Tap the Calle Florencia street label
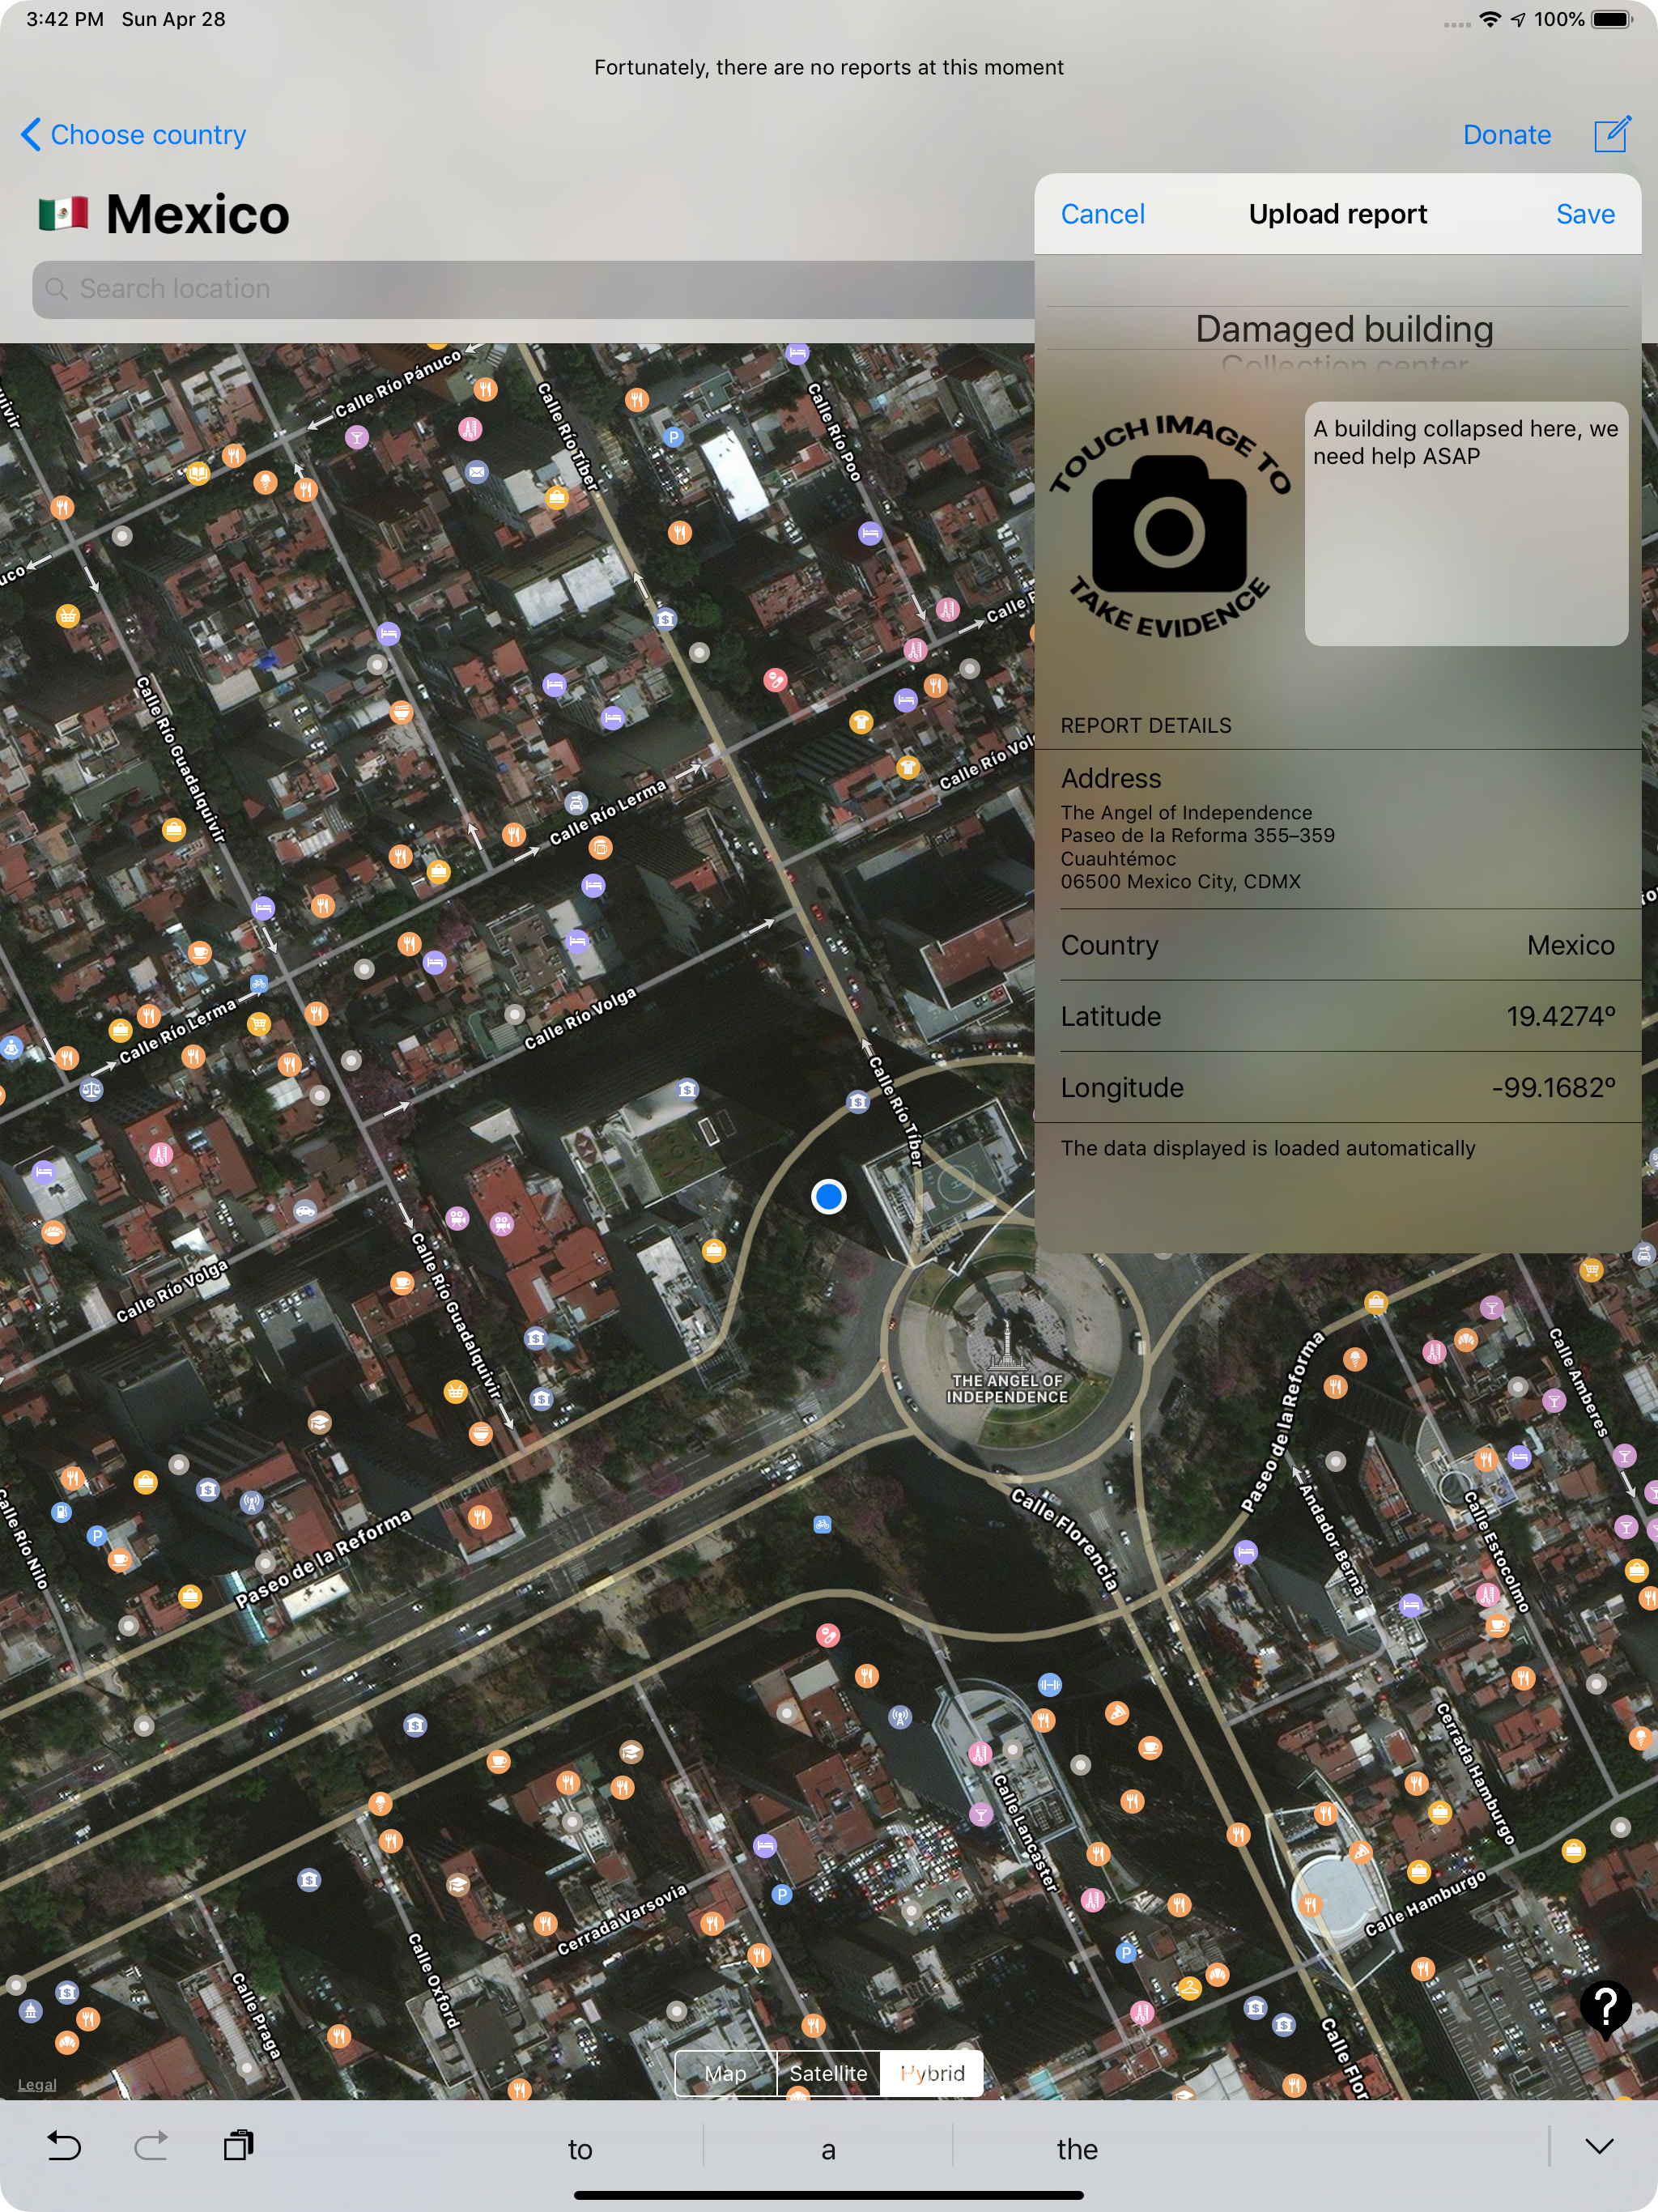Screen dimensions: 1658x2212 (1064, 1540)
